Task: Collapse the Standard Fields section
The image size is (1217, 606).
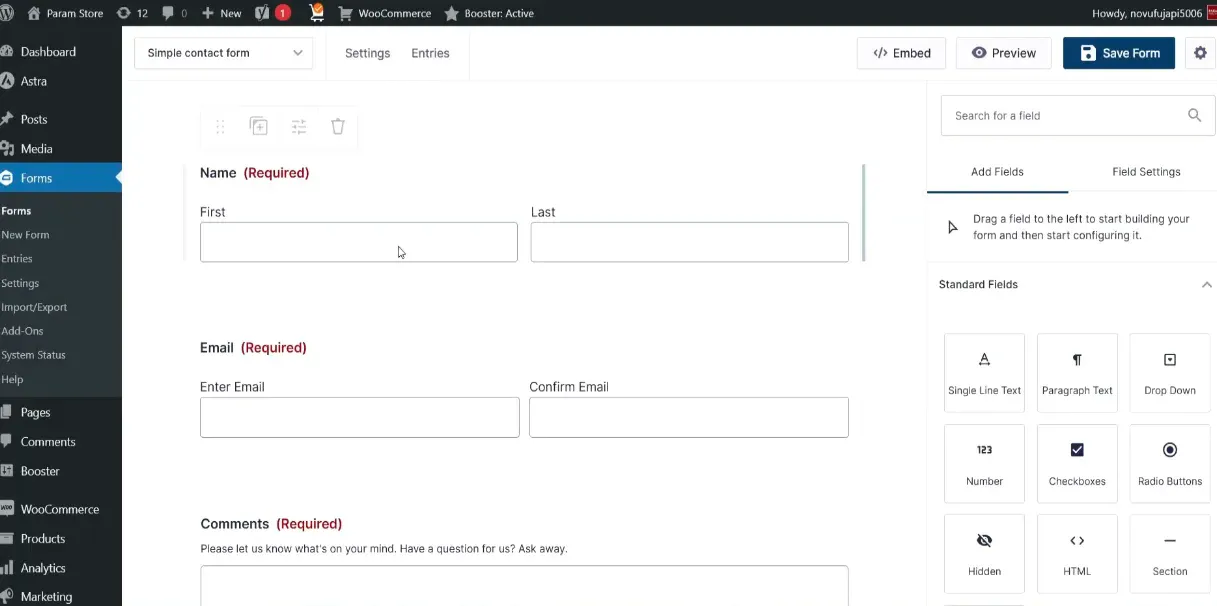Action: (1206, 285)
